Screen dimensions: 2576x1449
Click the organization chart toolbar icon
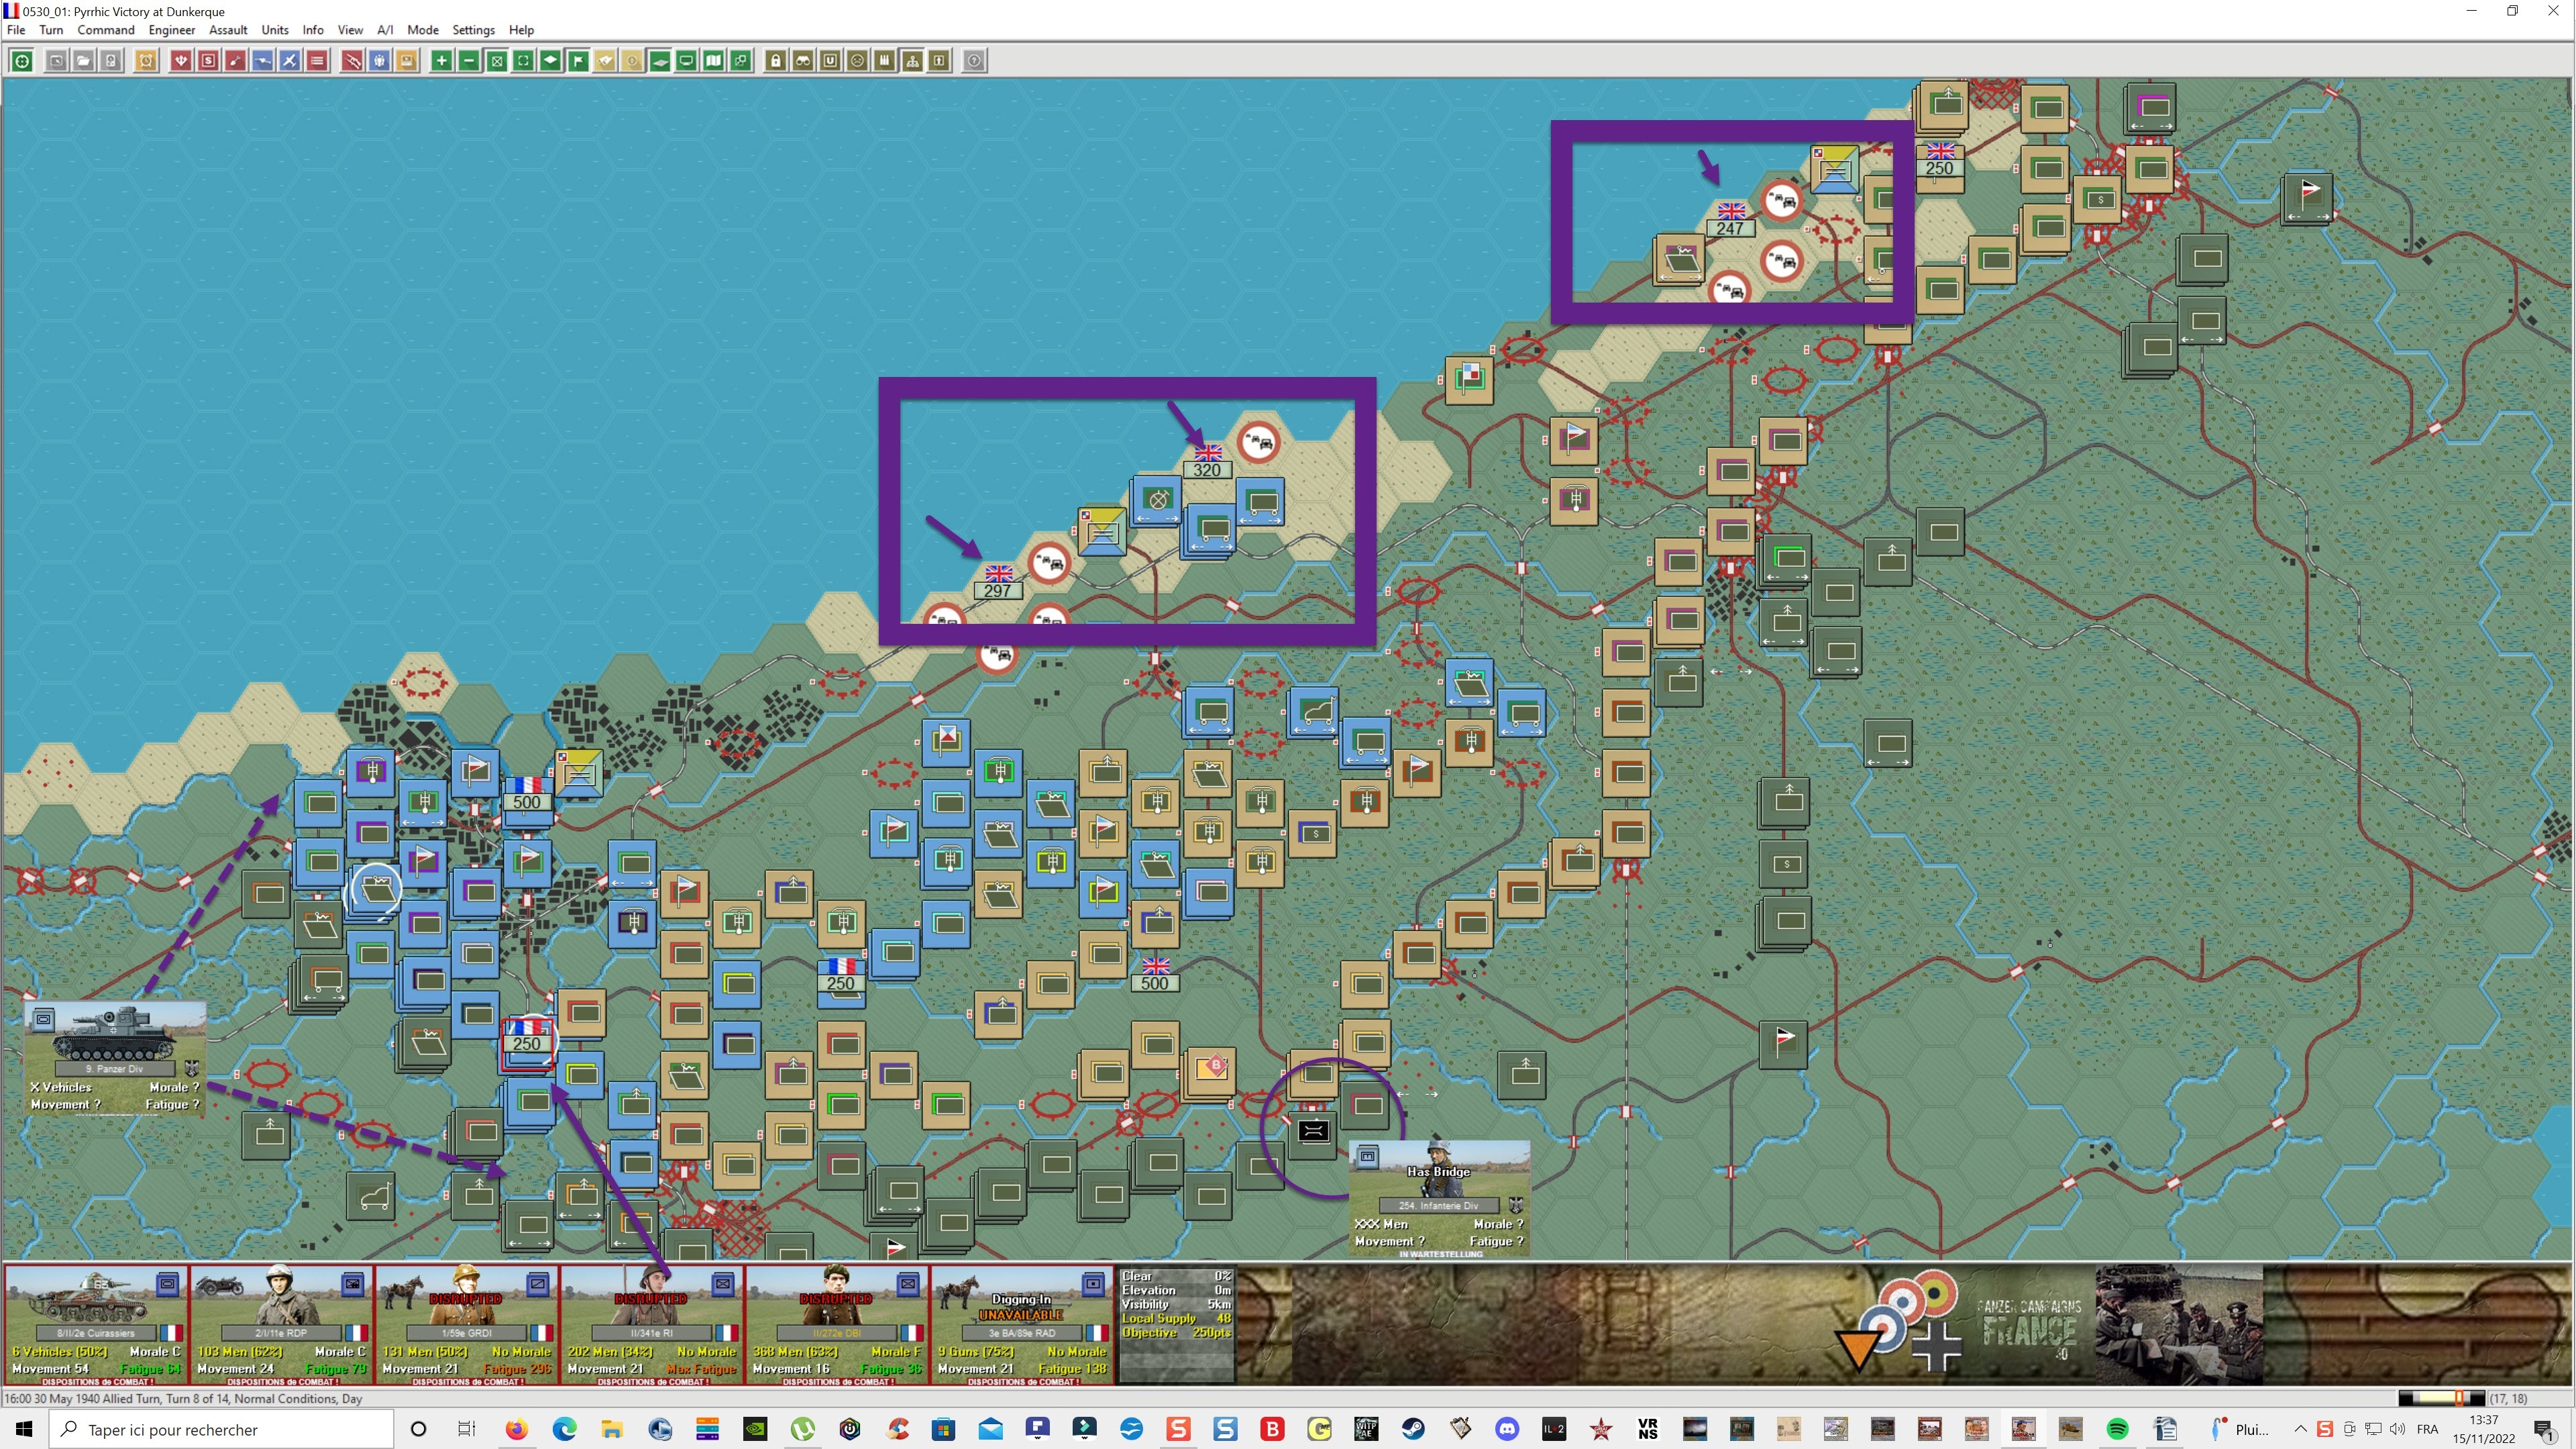(x=912, y=61)
